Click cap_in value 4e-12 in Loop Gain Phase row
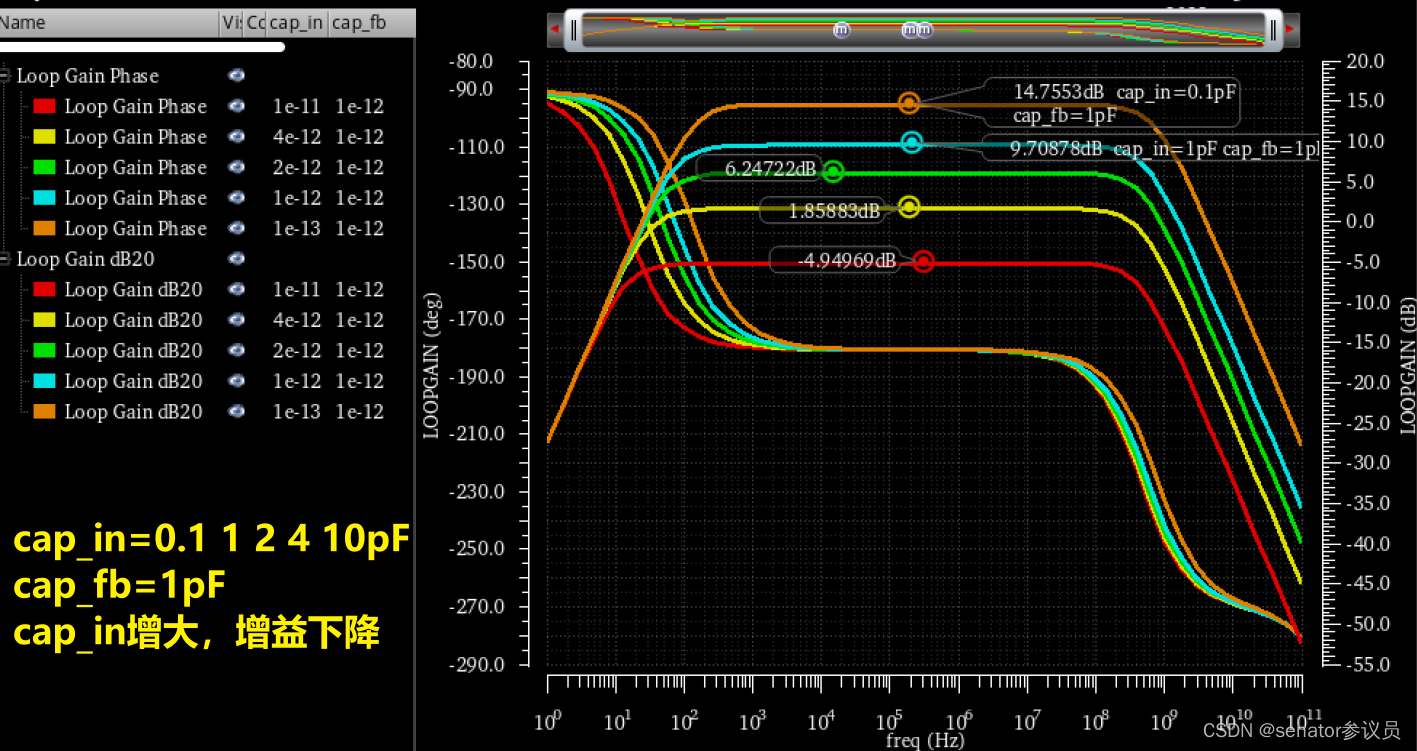1417x751 pixels. coord(297,137)
